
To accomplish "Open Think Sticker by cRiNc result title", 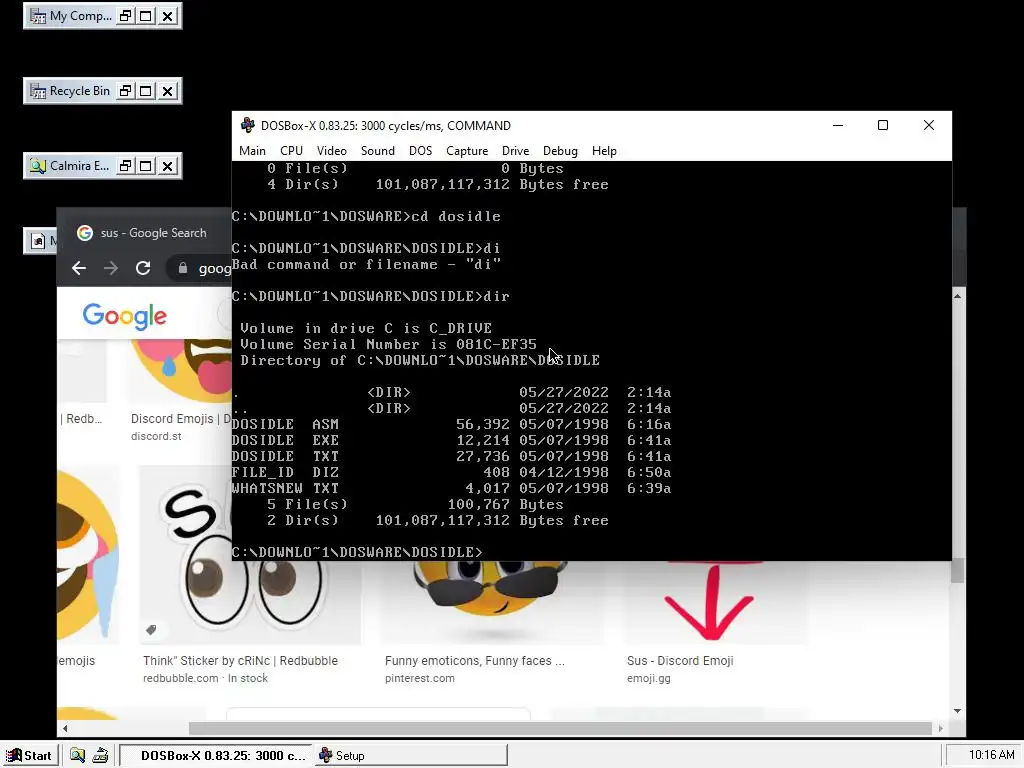I will (x=240, y=661).
